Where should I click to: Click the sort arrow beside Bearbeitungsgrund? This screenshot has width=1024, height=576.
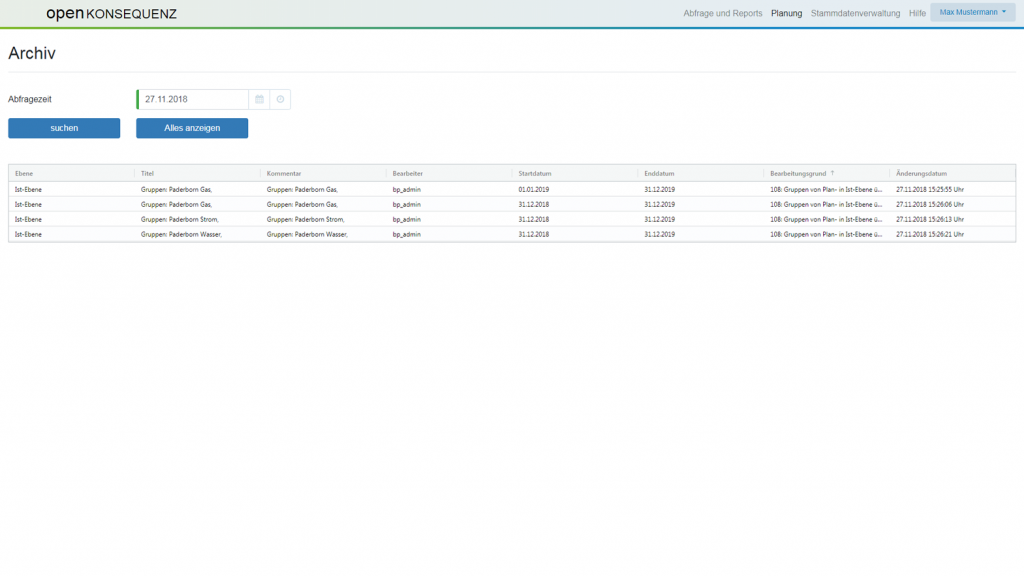coord(832,174)
